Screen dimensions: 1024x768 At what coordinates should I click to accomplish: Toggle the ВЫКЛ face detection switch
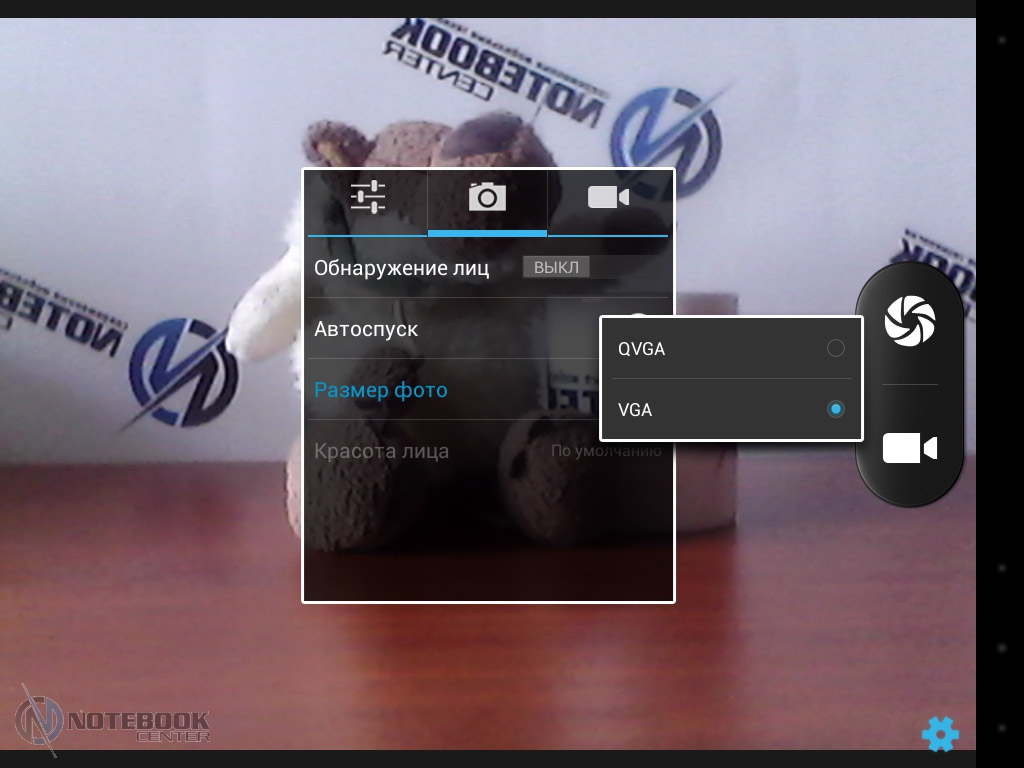(557, 267)
